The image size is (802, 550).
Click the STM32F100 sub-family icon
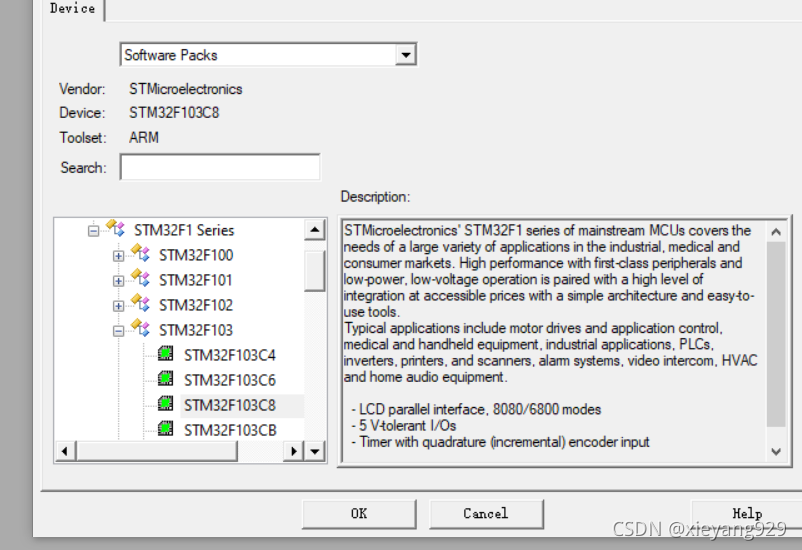(140, 253)
